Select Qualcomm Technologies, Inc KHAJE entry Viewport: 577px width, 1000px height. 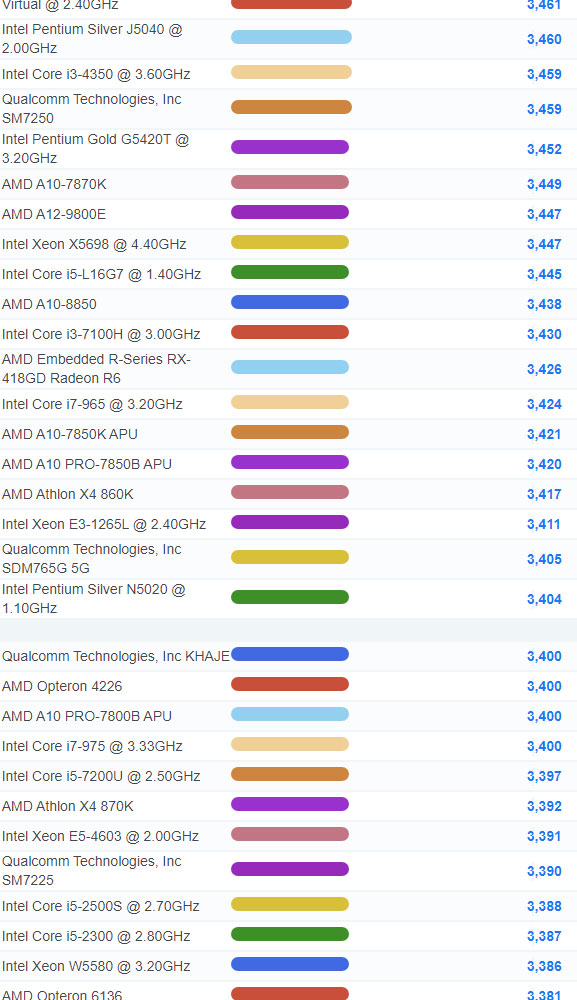[116, 656]
